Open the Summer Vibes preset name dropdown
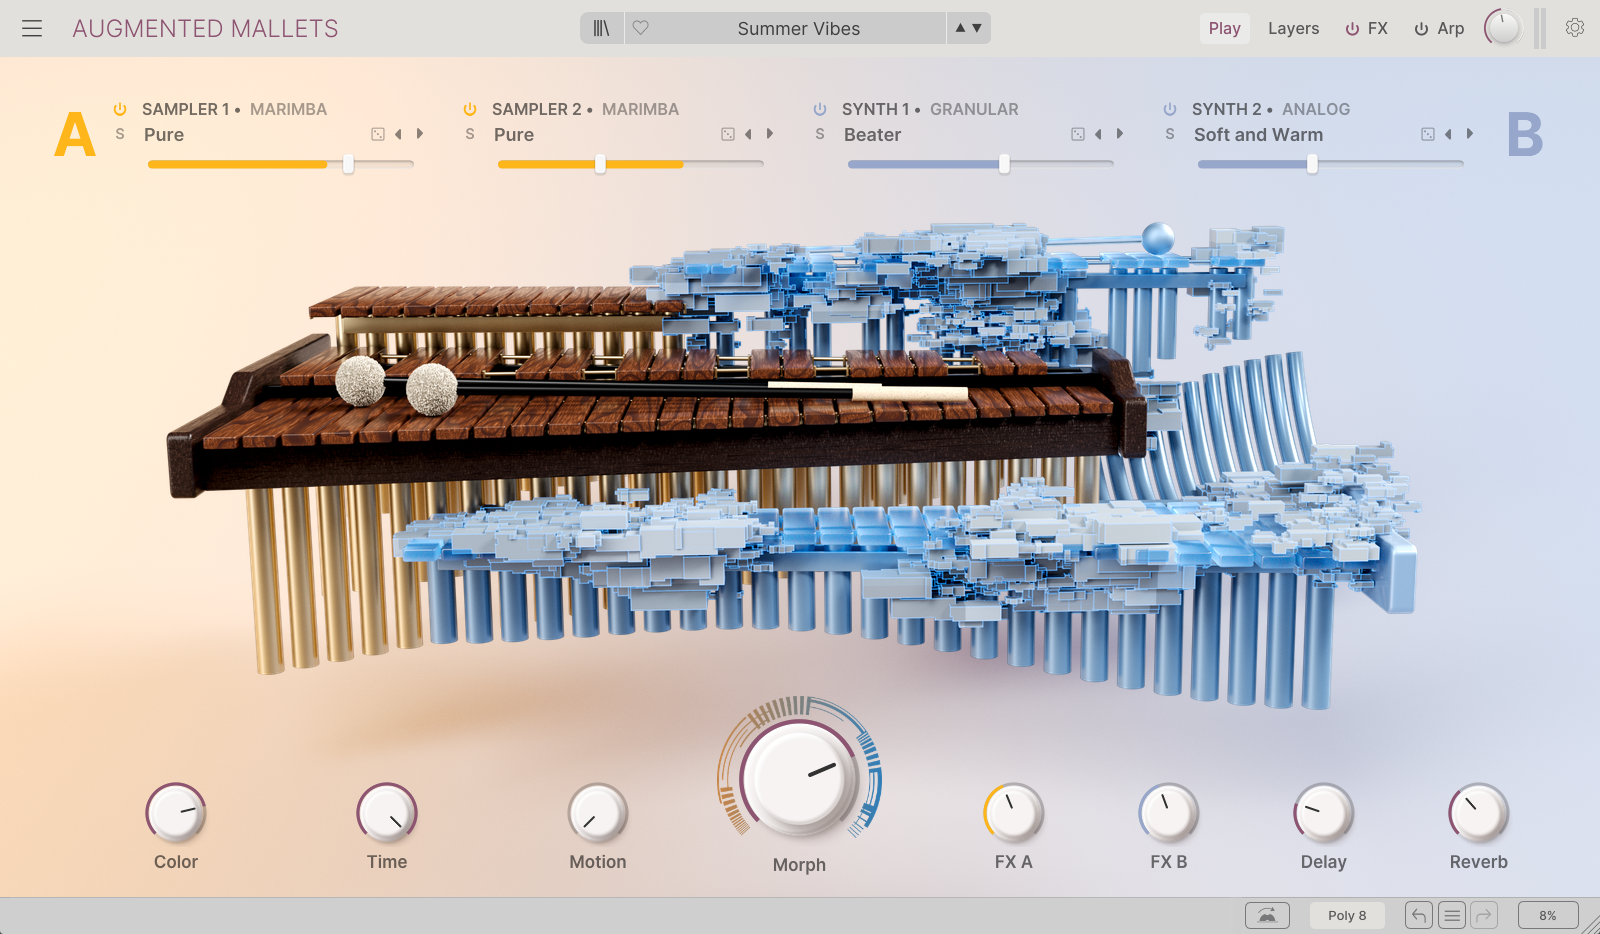Screen dimensions: 1600x934 tap(798, 29)
